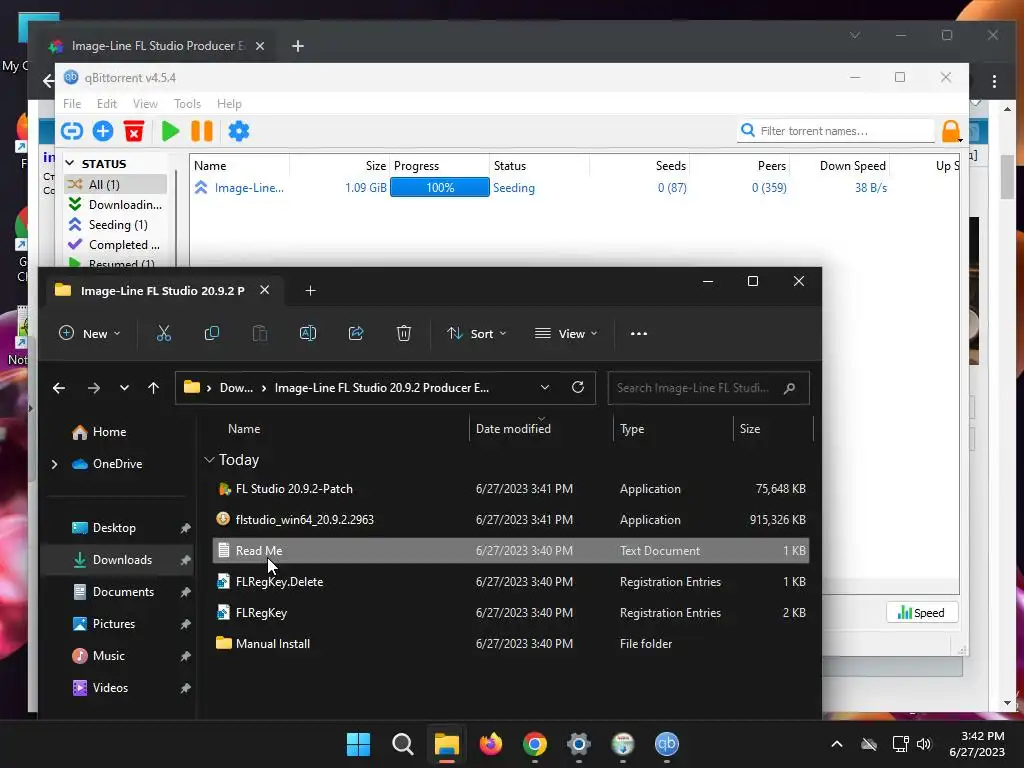Open Windows Search from the taskbar

click(403, 744)
